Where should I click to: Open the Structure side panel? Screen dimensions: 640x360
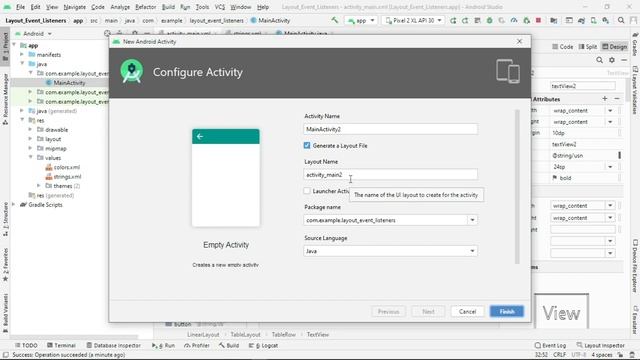(5, 219)
